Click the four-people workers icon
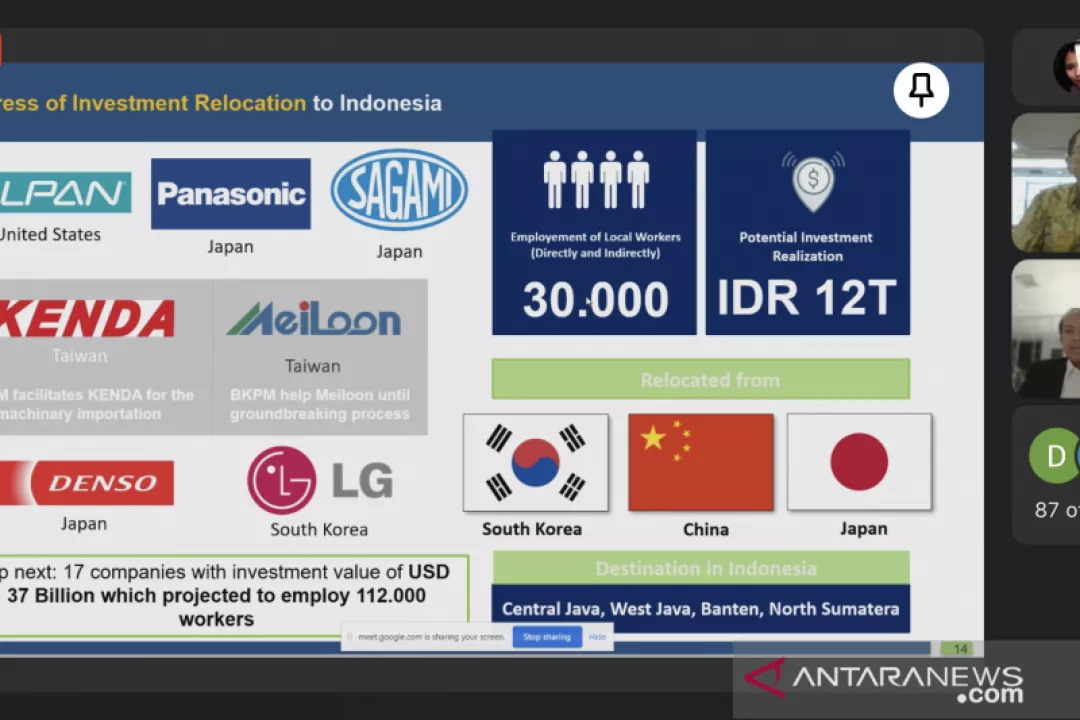Screen dimensions: 1080x720 tap(596, 179)
